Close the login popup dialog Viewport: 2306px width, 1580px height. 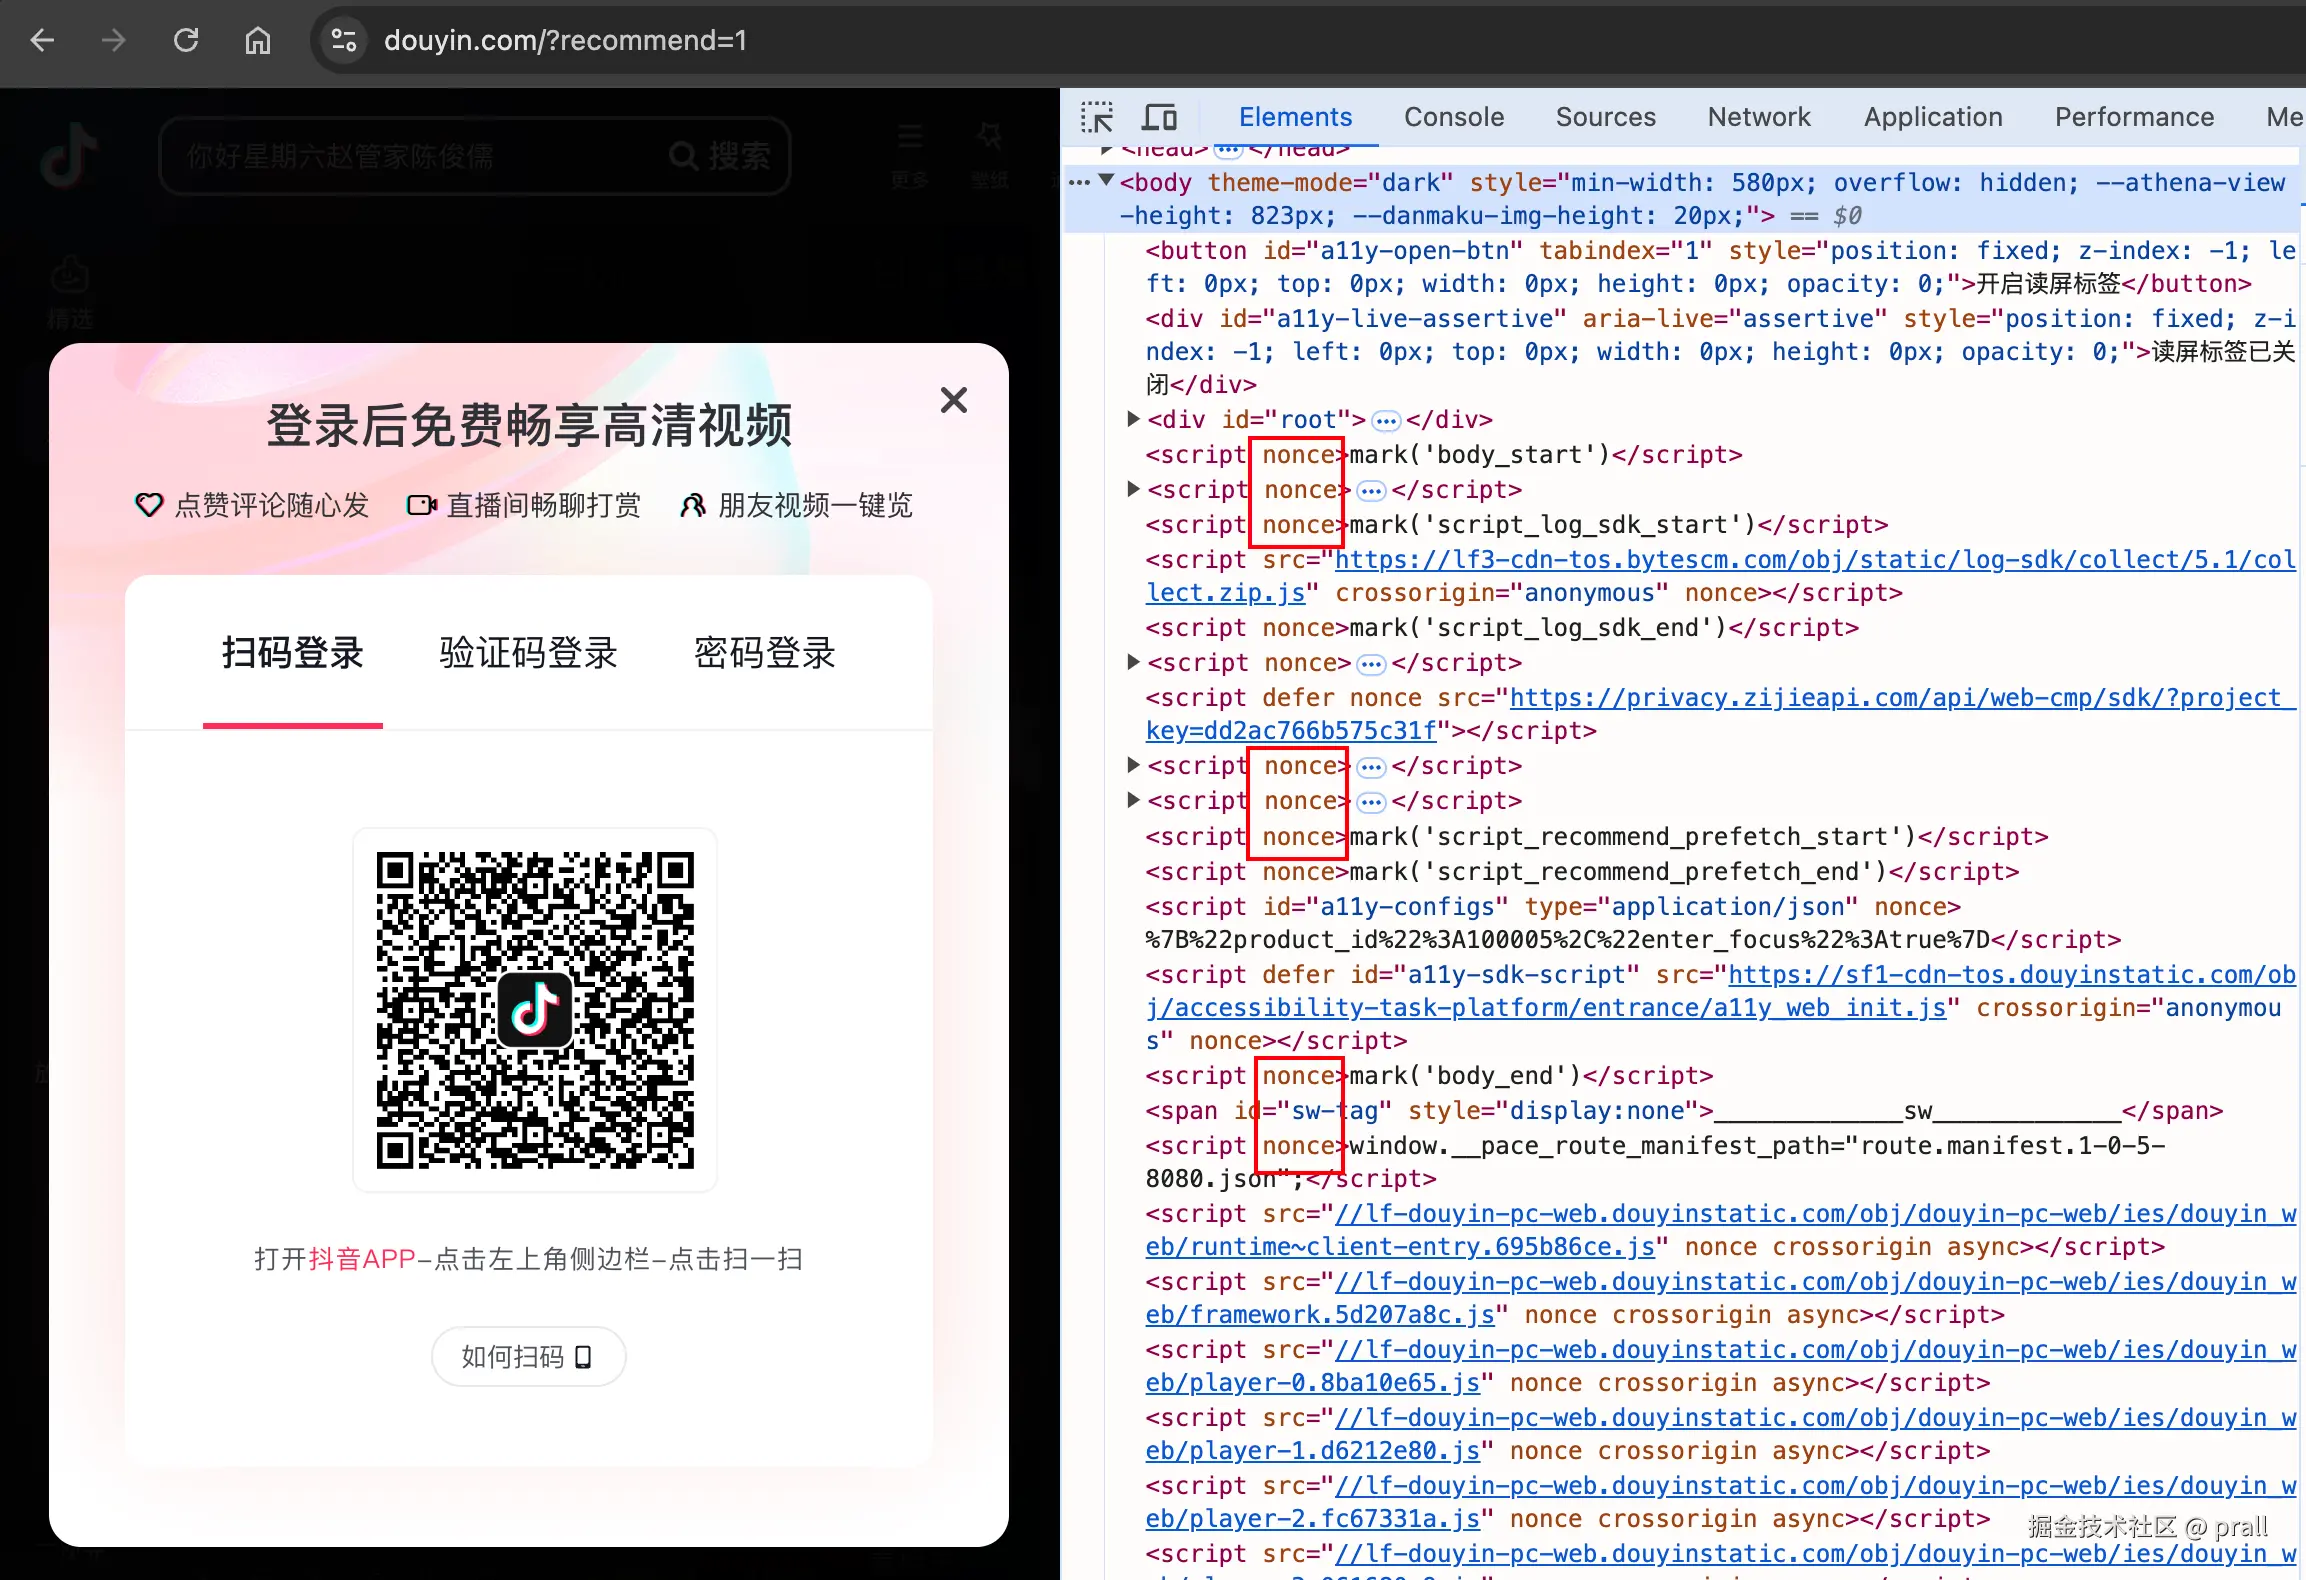point(953,400)
